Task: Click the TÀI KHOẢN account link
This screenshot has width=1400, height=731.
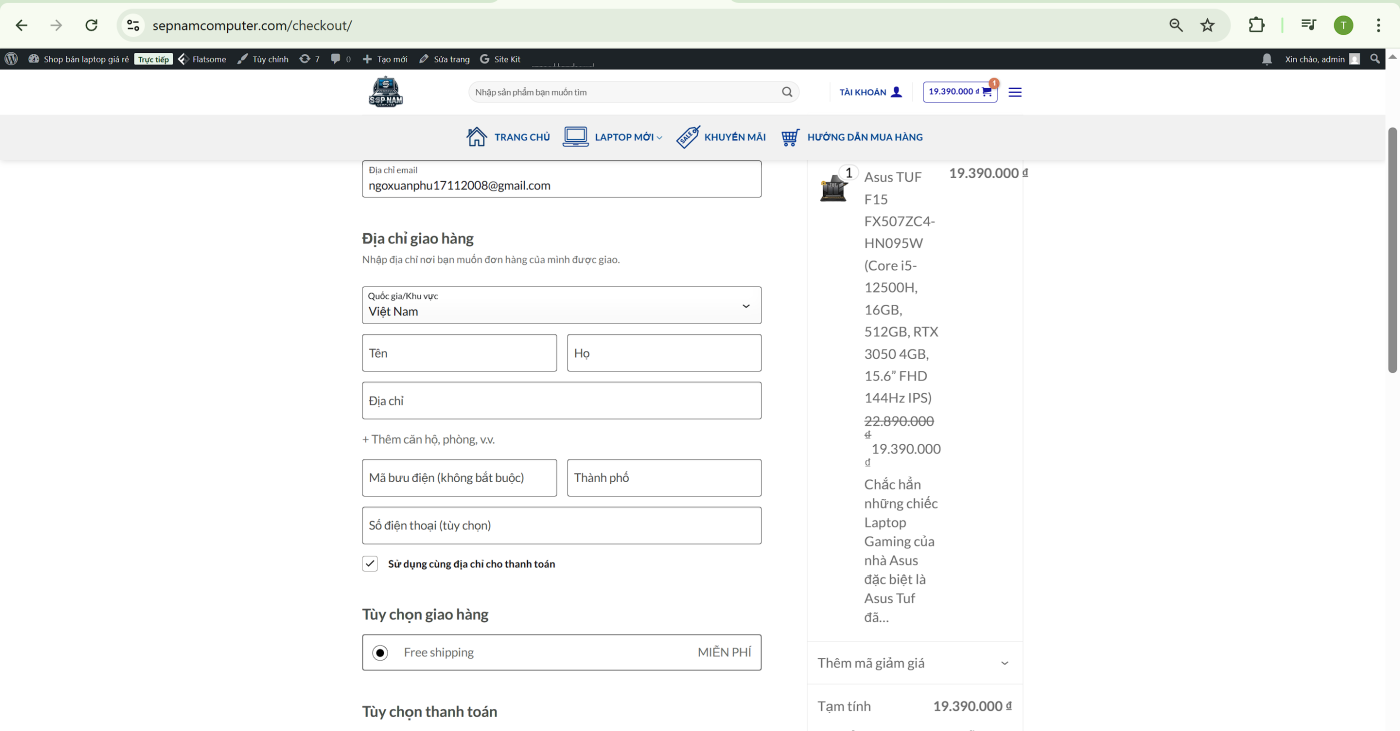Action: tap(871, 92)
